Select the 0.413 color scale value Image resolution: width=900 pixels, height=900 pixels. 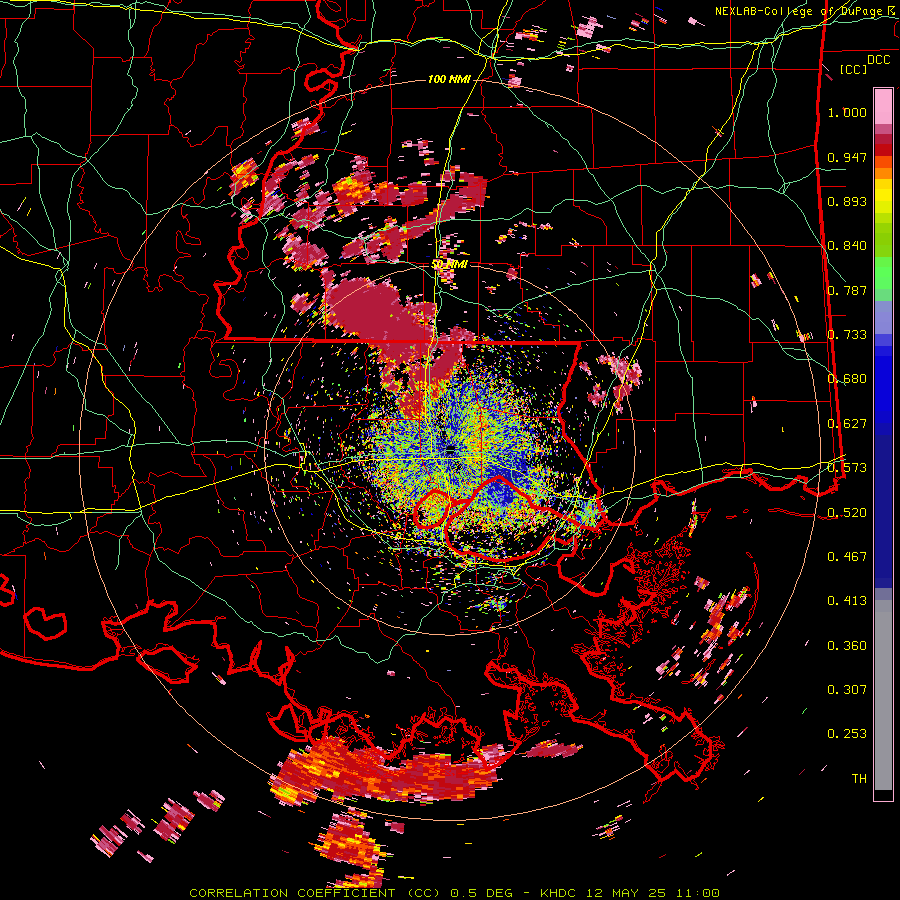tap(847, 601)
